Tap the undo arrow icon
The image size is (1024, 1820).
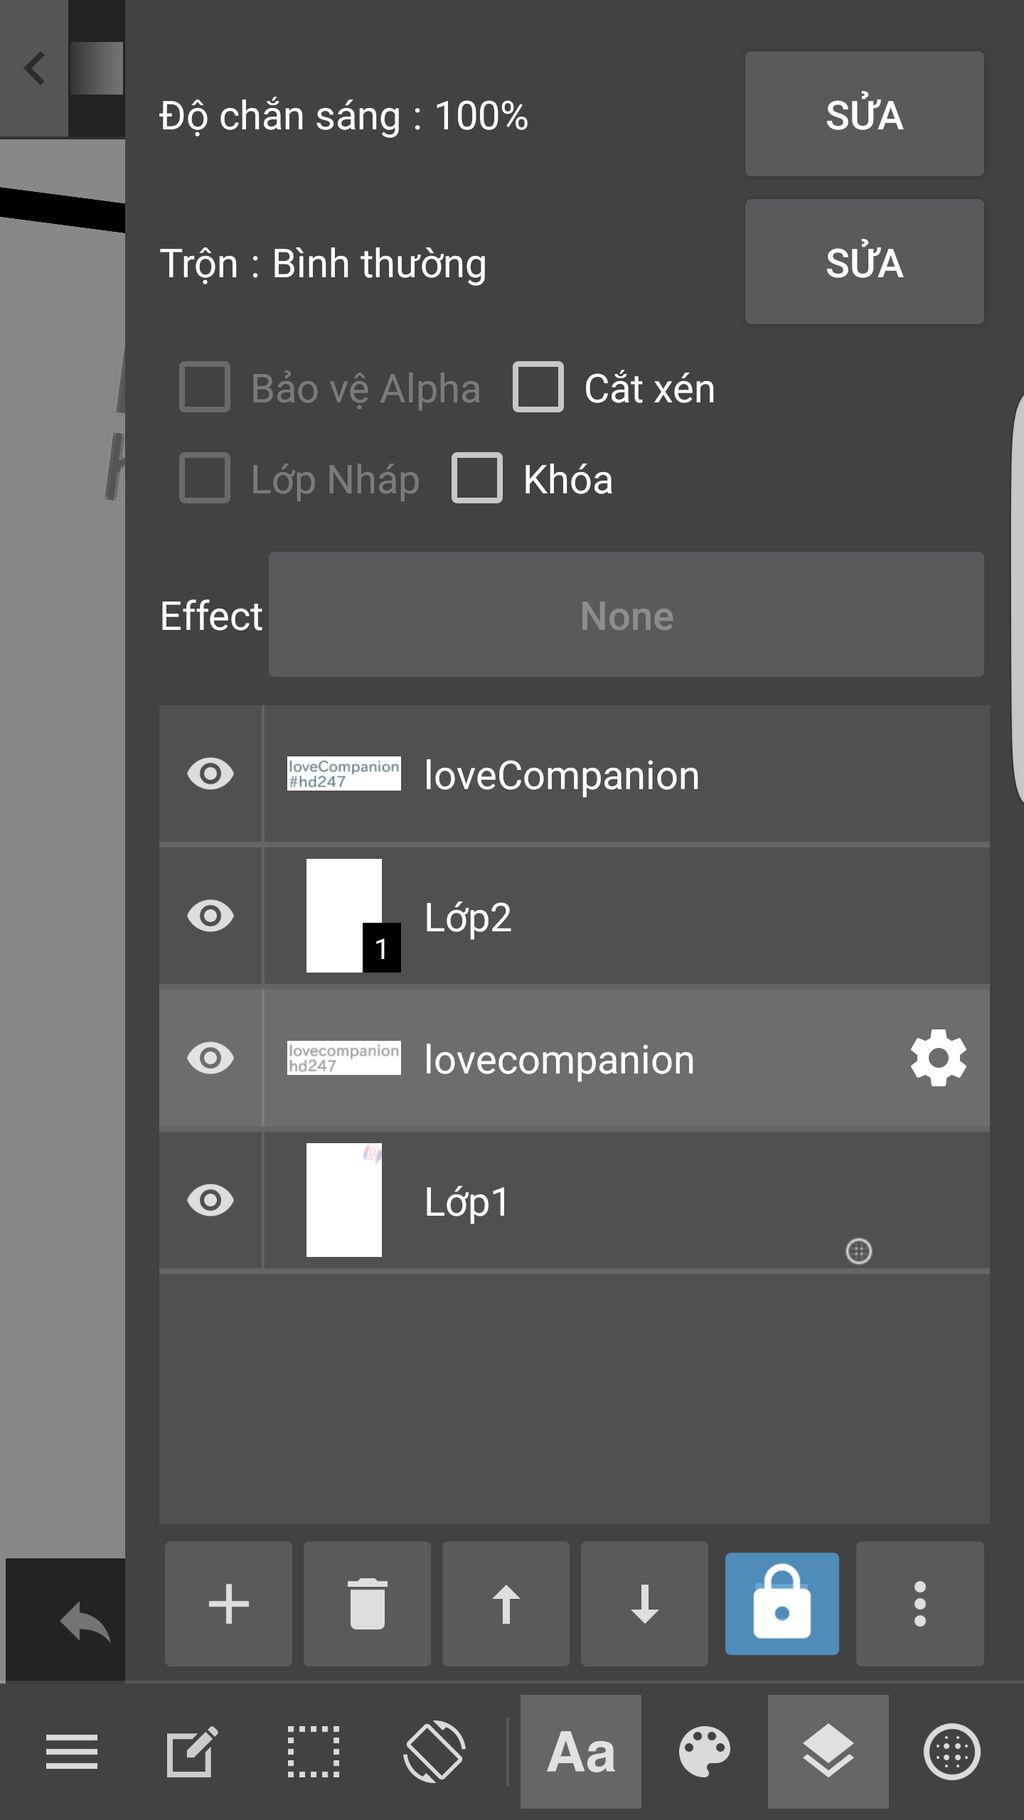(x=85, y=1621)
